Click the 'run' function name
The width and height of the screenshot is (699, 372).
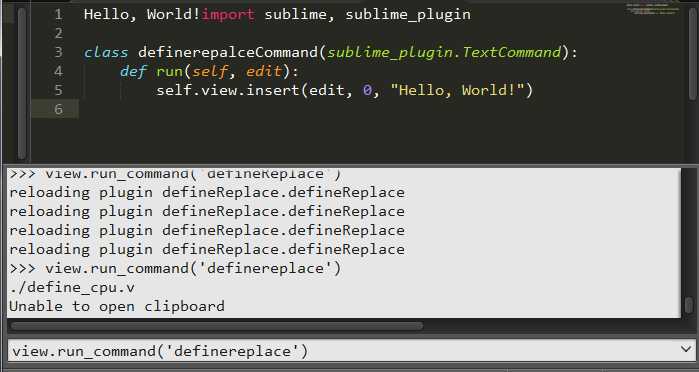coord(169,72)
